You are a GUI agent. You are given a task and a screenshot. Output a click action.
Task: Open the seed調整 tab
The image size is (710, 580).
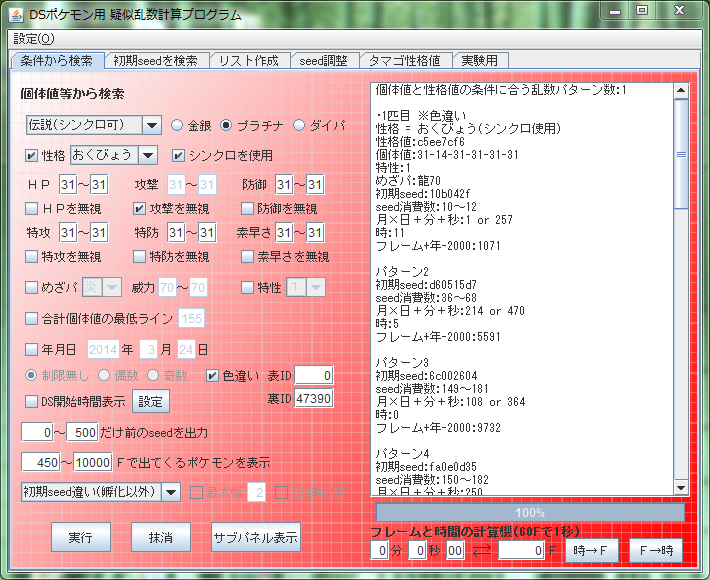(x=324, y=61)
